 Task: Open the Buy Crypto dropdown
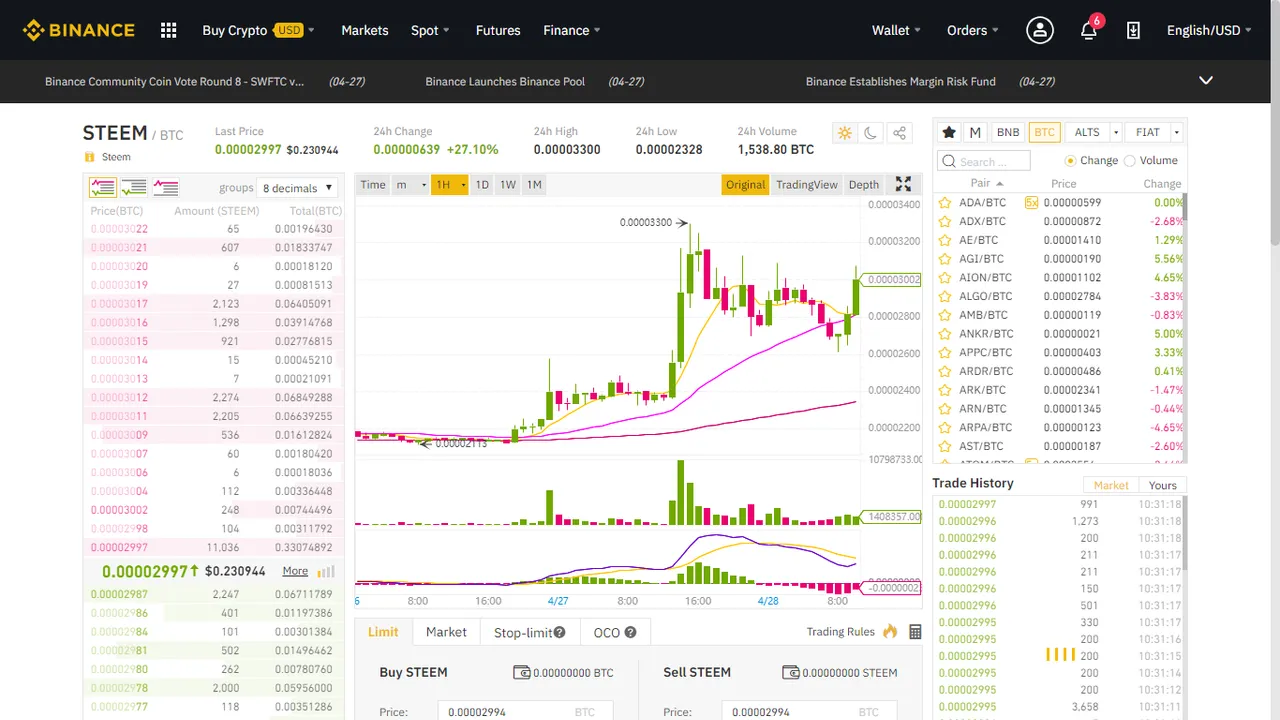click(258, 30)
